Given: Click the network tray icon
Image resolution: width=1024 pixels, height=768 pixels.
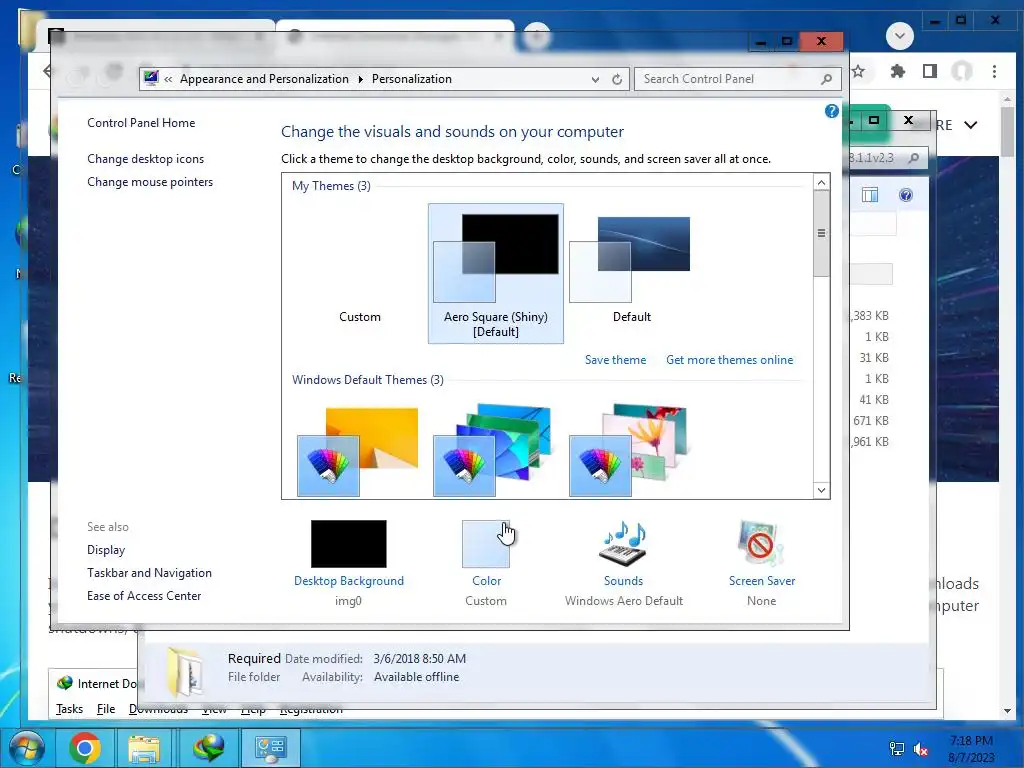Looking at the screenshot, I should [x=897, y=749].
